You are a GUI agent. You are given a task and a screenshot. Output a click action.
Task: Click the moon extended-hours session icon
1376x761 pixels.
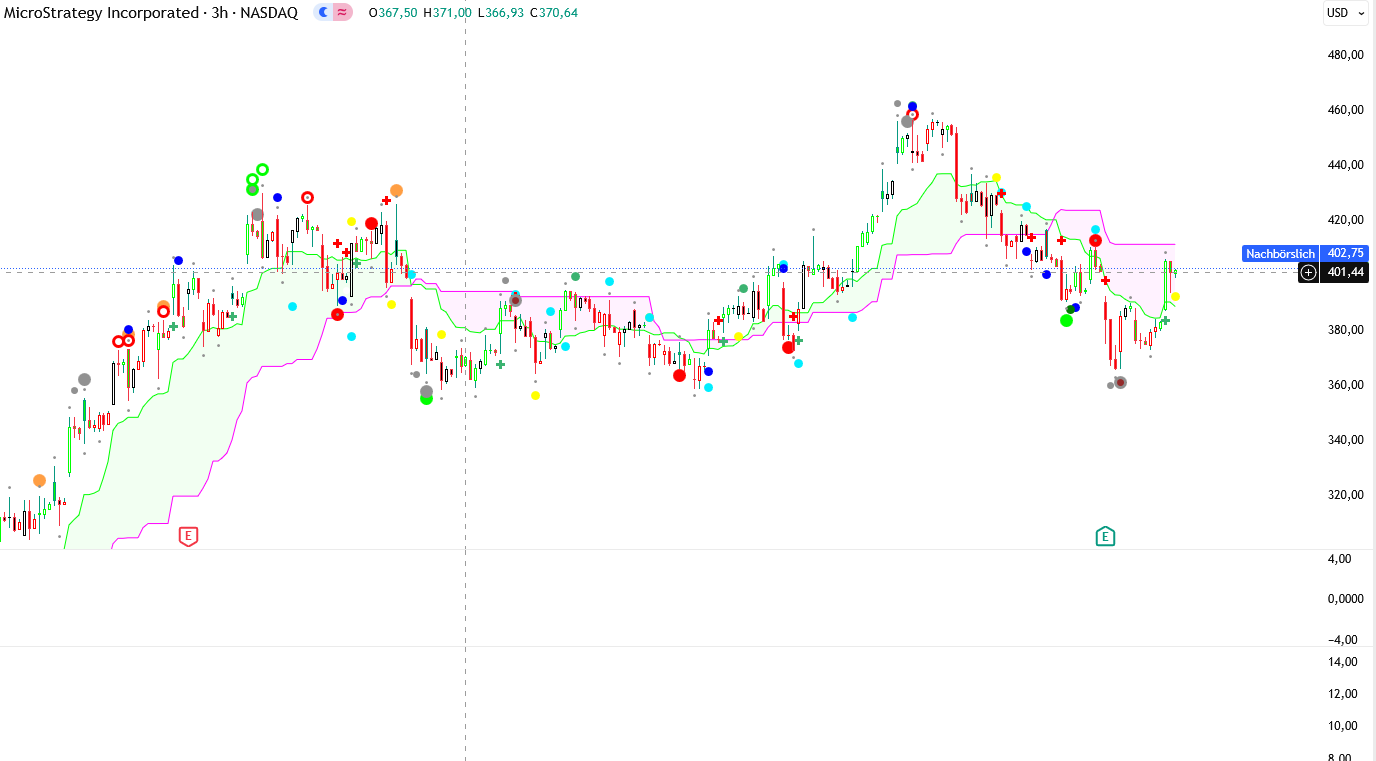point(323,13)
